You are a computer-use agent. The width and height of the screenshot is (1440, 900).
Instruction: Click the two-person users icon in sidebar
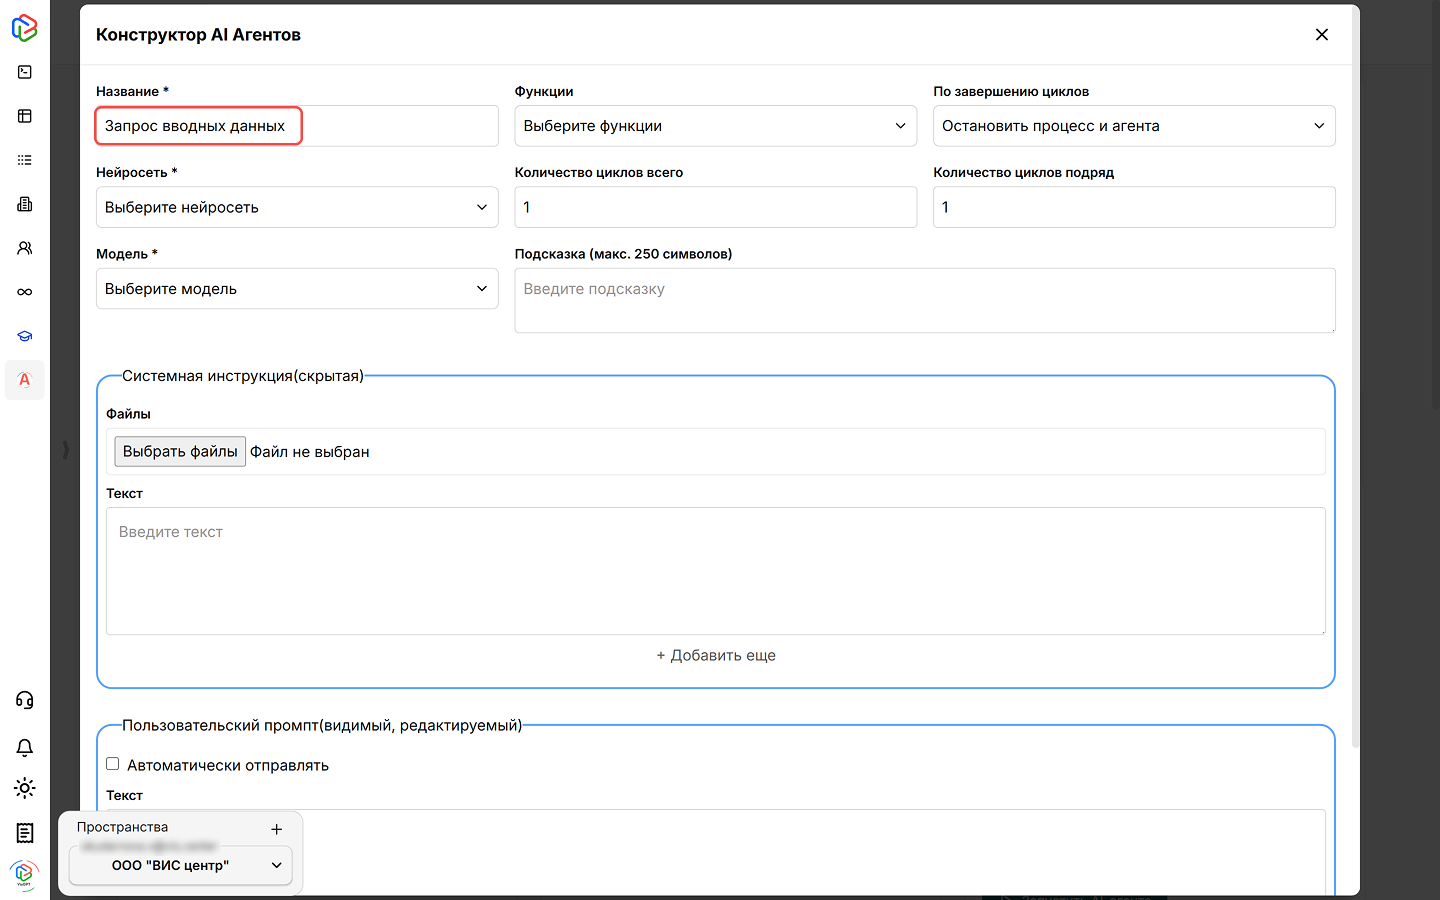pos(25,248)
